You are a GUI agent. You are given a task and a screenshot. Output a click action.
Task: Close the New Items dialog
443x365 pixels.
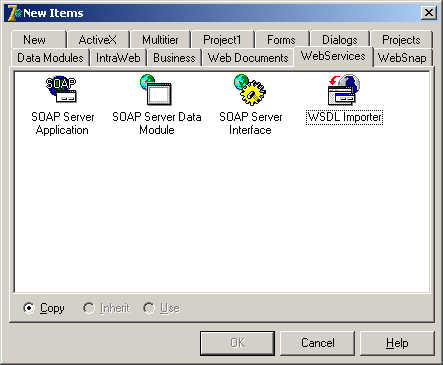[429, 13]
